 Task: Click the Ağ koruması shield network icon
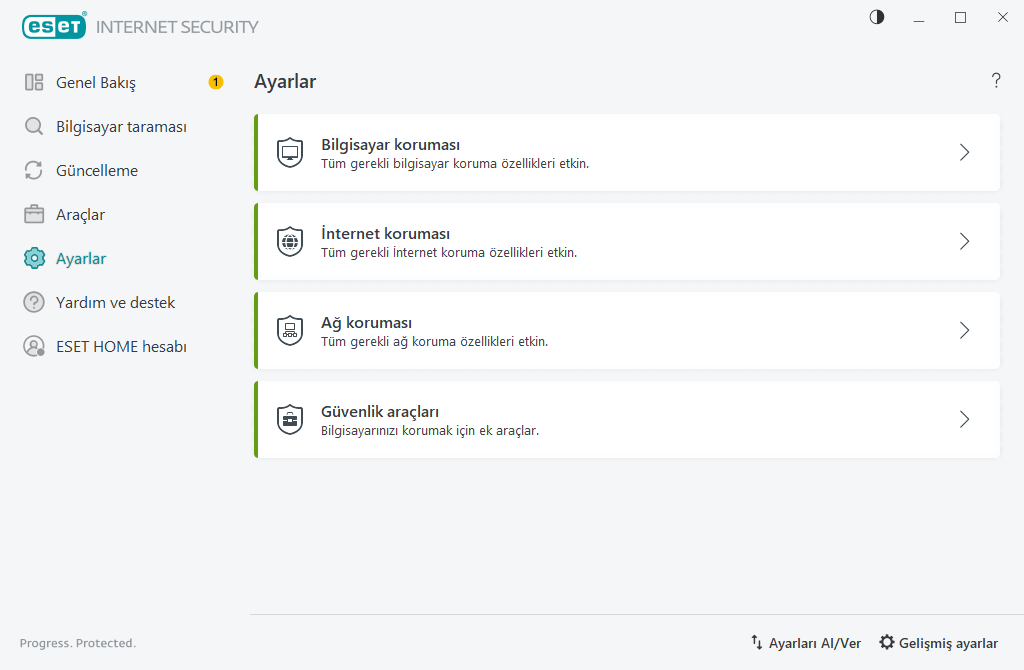tap(290, 330)
